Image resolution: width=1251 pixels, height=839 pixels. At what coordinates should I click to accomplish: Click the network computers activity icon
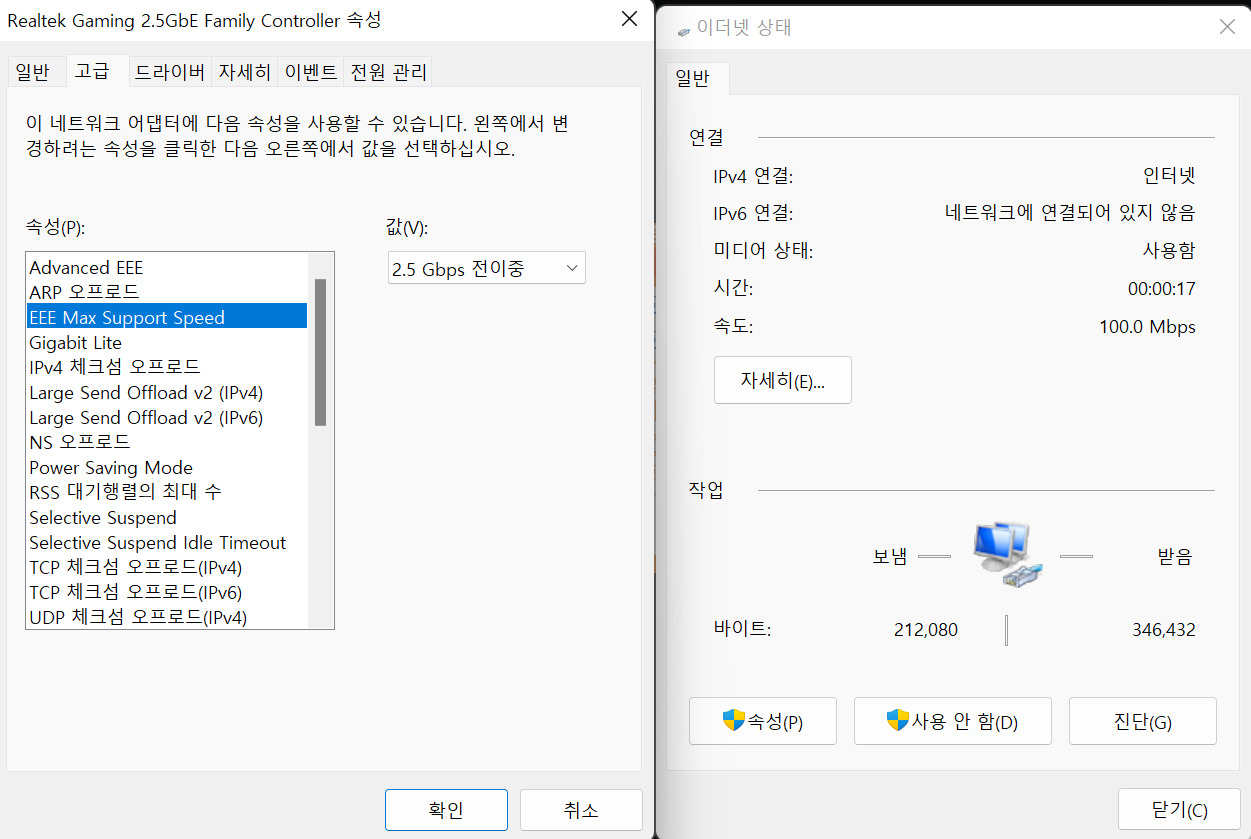coord(1008,554)
